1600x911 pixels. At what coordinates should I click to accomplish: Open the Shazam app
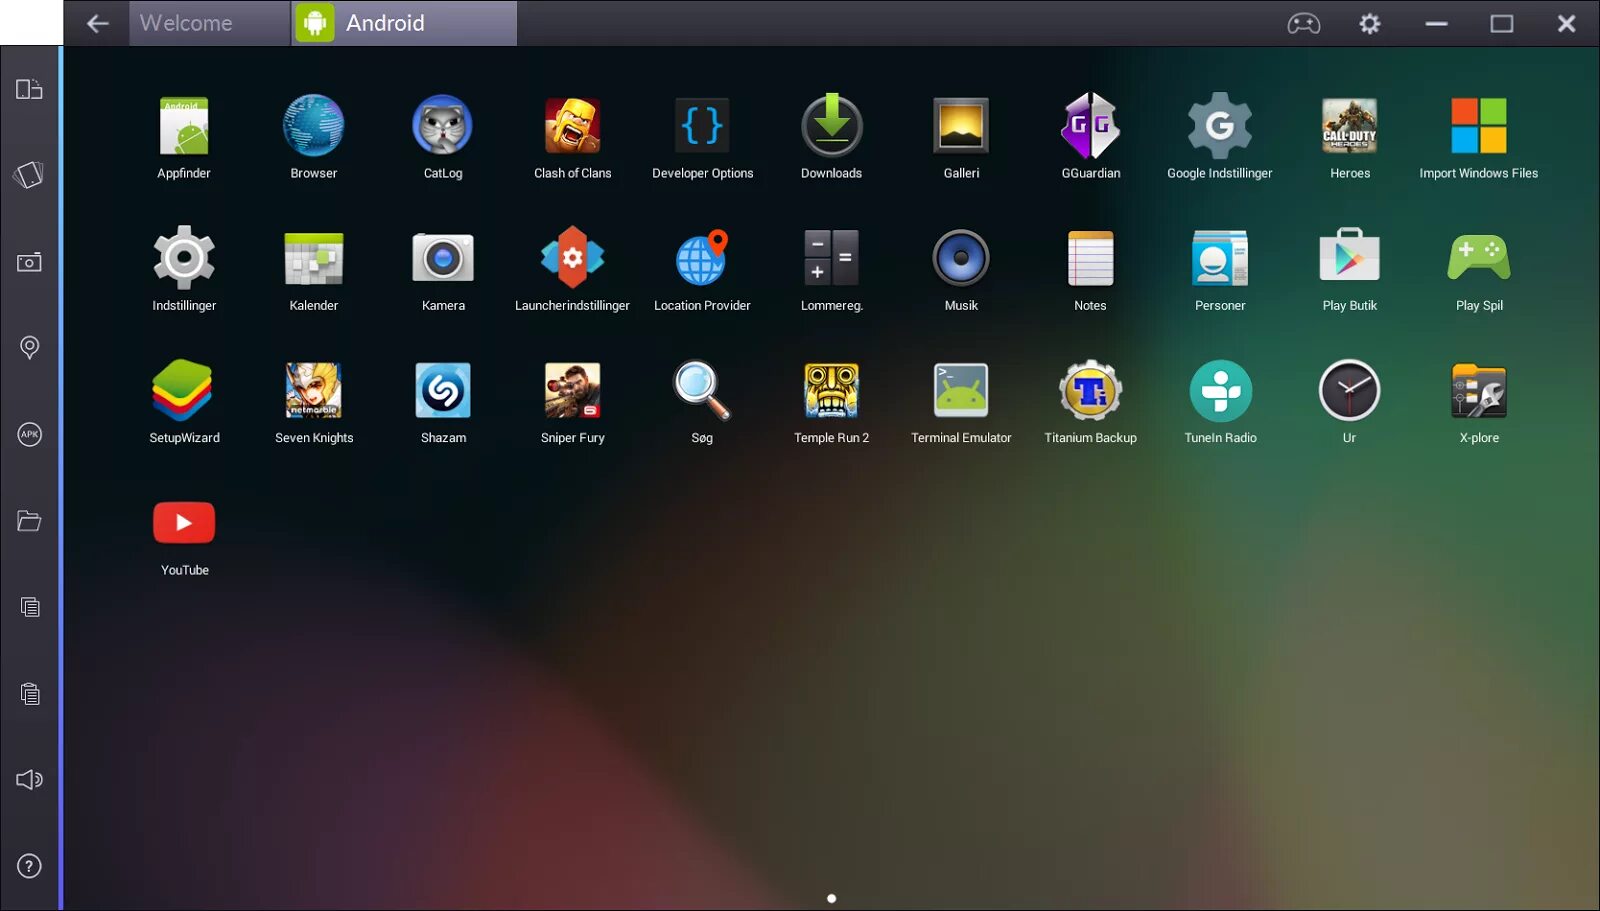pyautogui.click(x=443, y=390)
